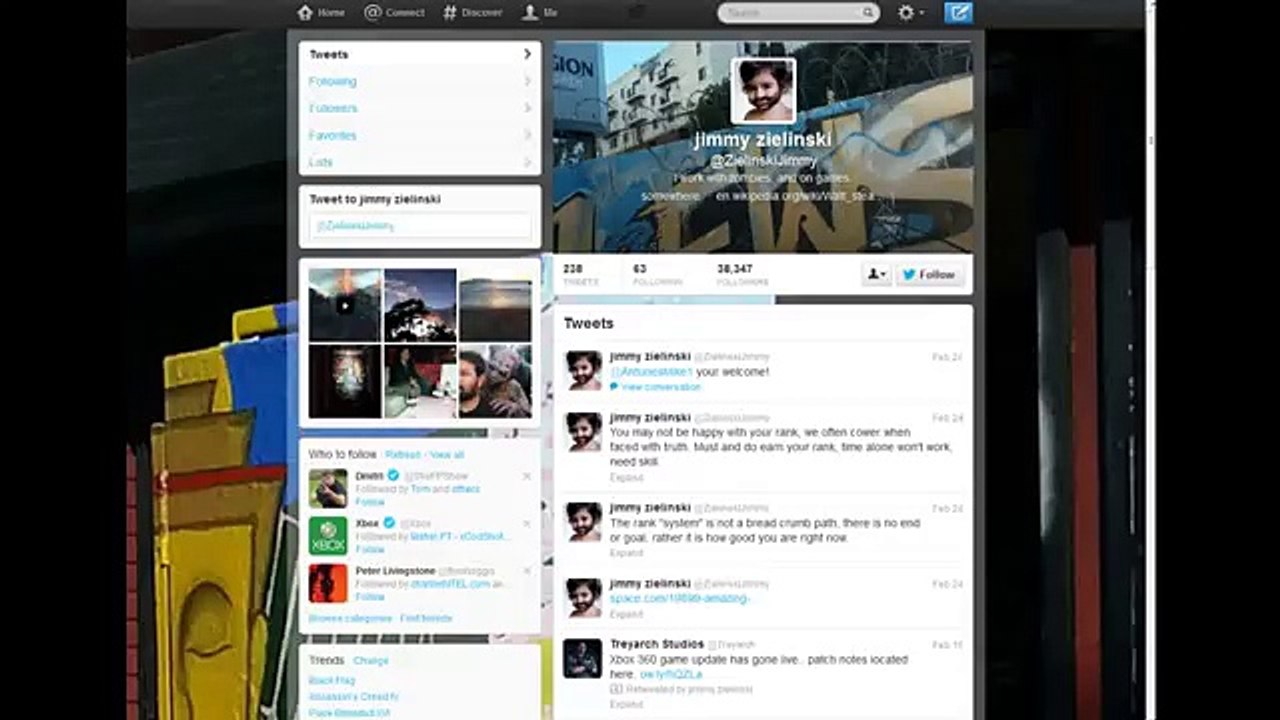The image size is (1280, 720).
Task: Click the verified badge next to Xbox
Action: tap(389, 523)
